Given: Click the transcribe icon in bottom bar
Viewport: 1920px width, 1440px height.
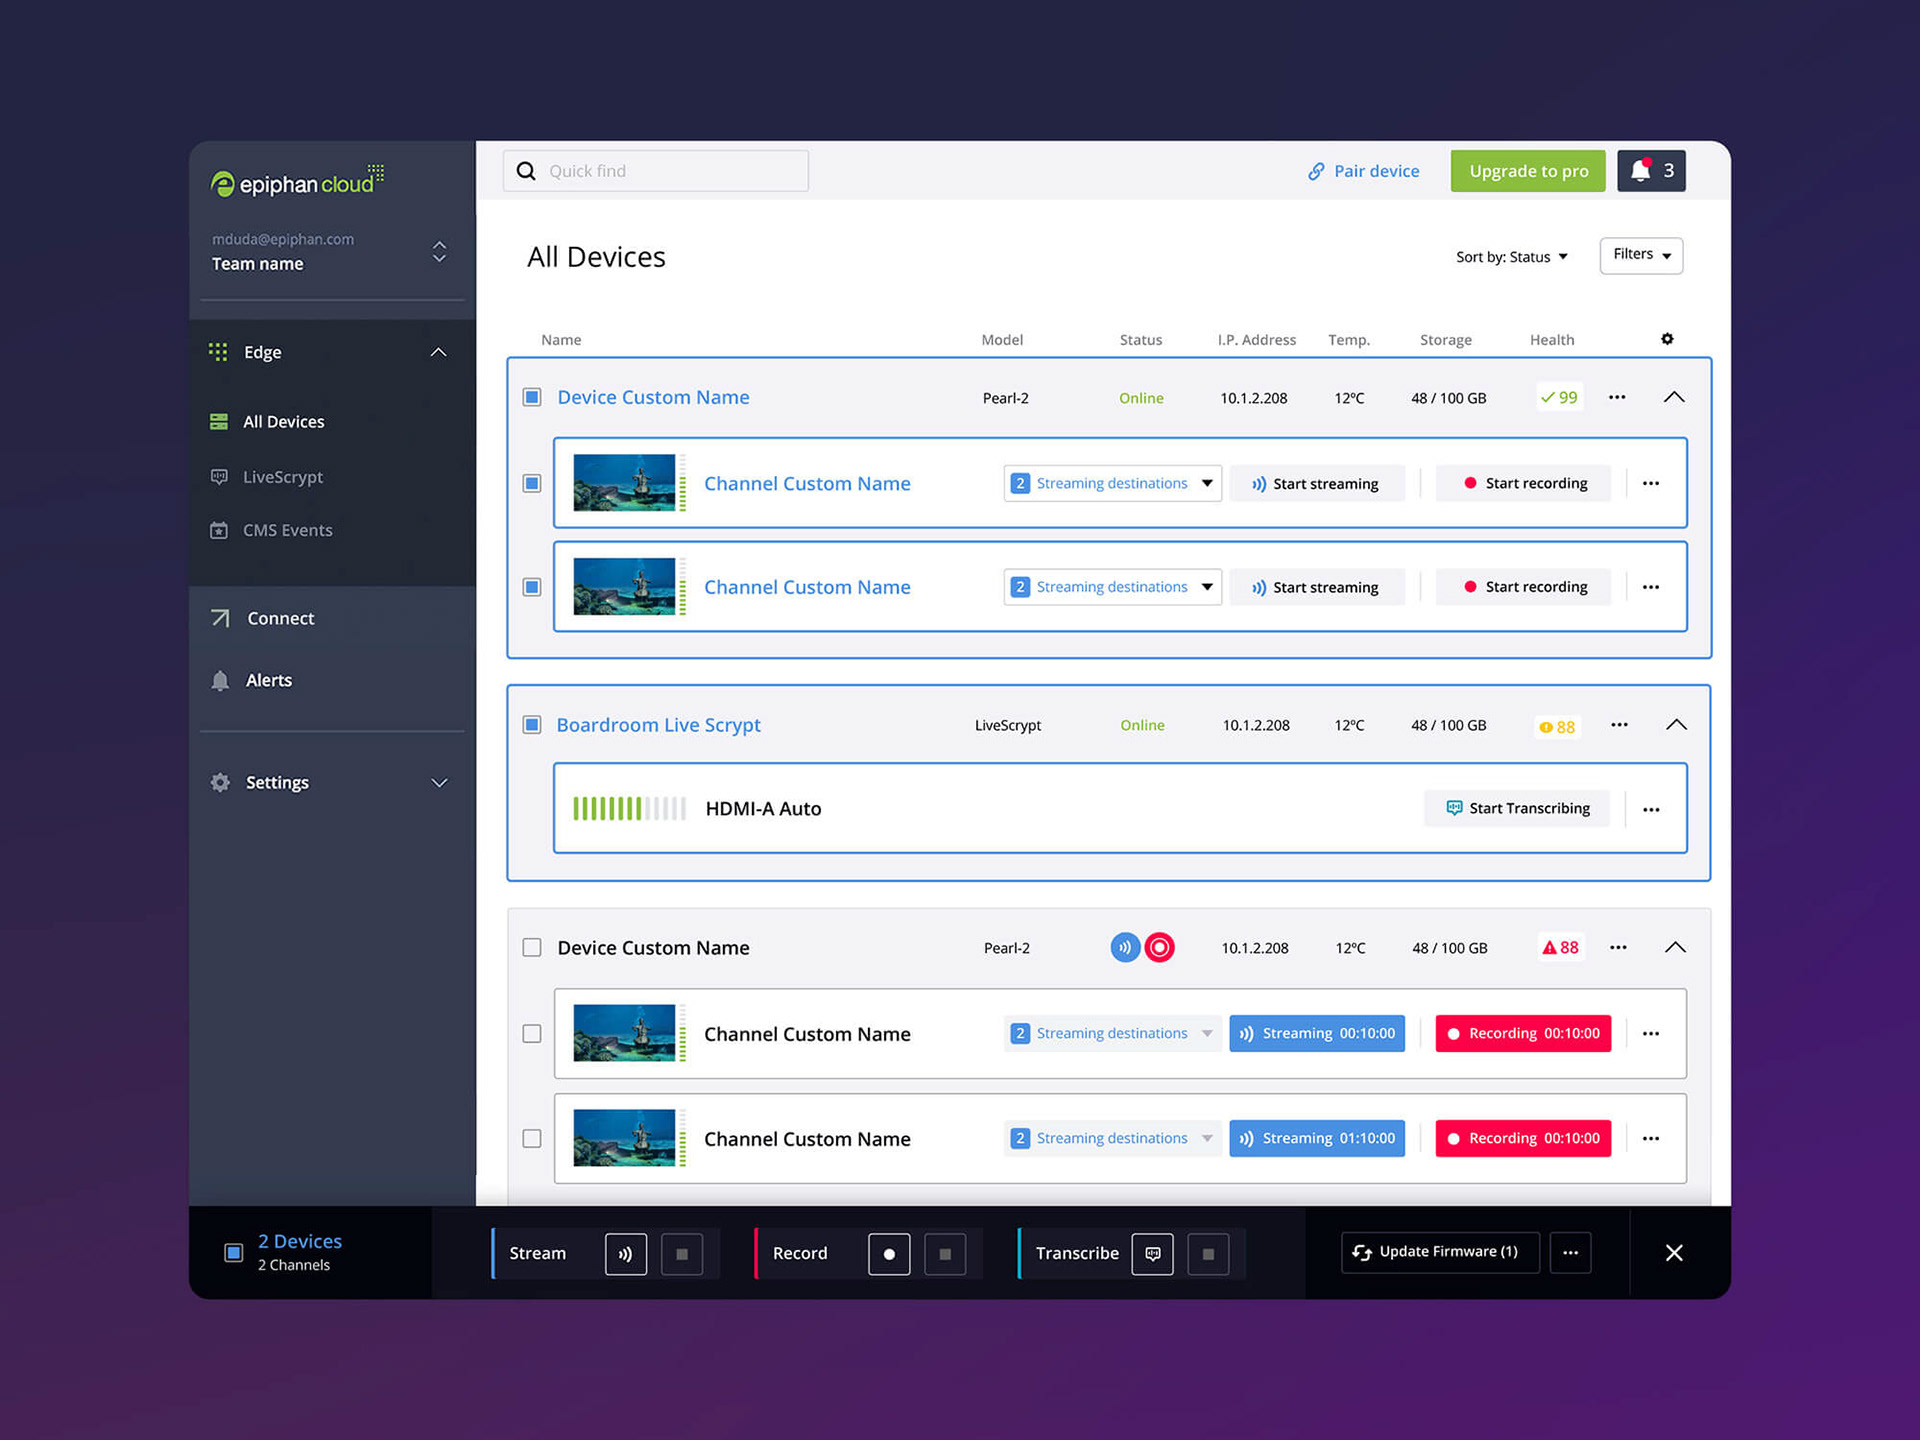Looking at the screenshot, I should click(1152, 1254).
